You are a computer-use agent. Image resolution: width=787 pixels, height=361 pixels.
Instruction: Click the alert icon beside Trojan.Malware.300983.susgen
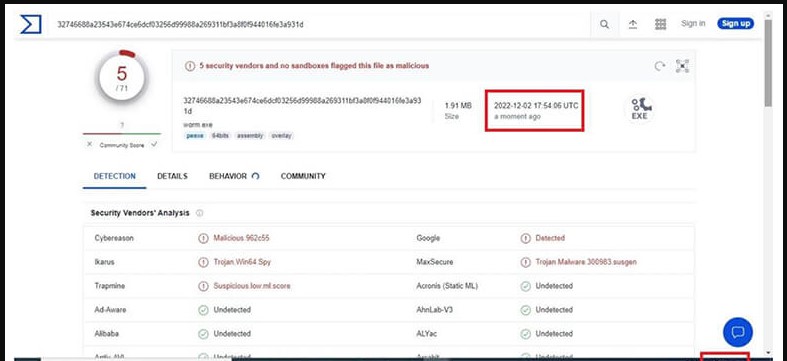point(526,262)
